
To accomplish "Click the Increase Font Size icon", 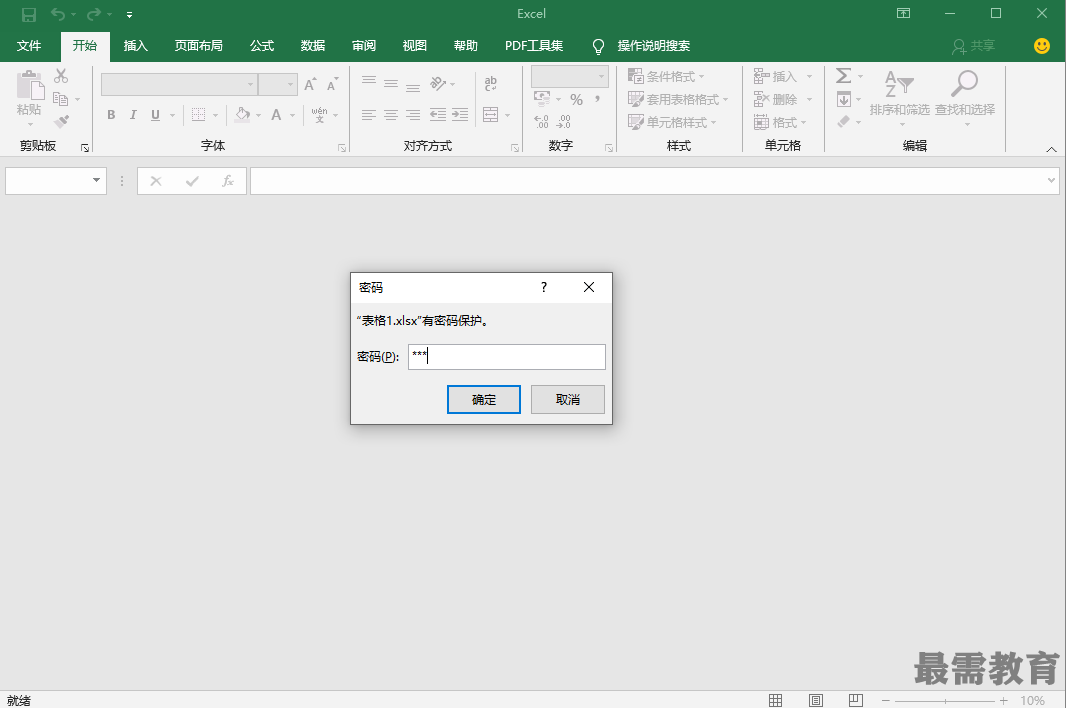I will [x=310, y=84].
